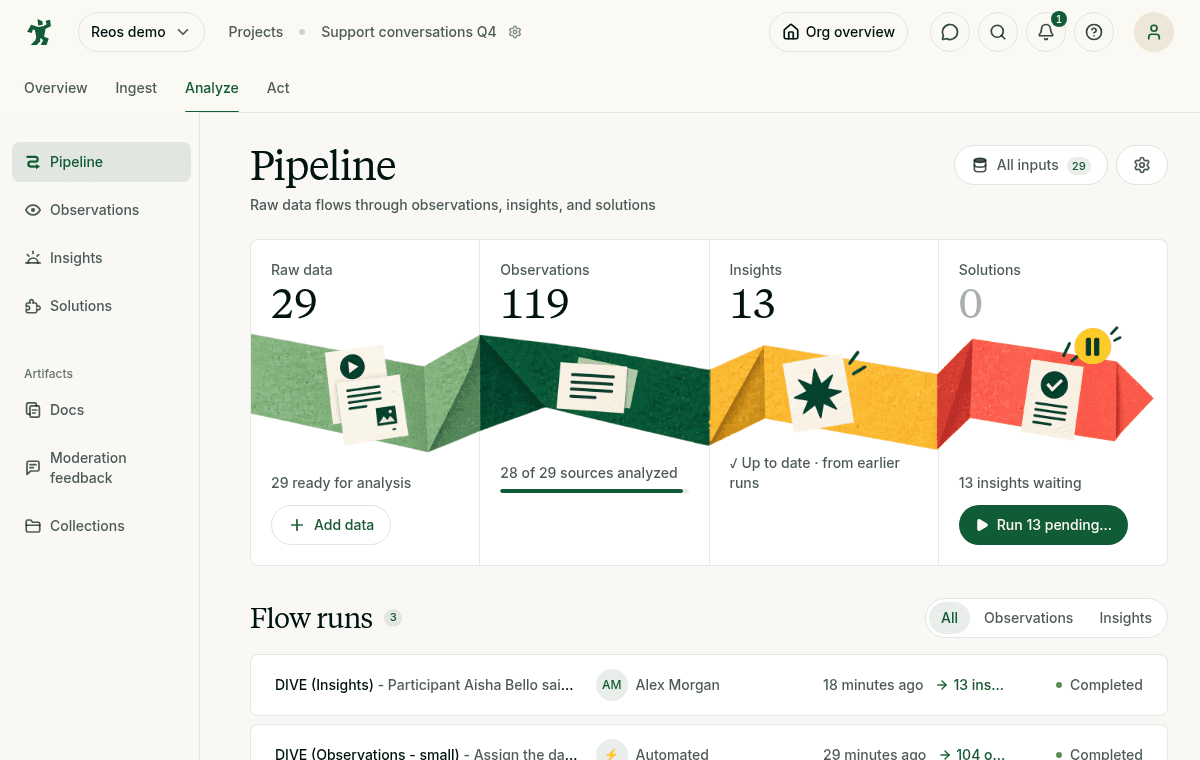Click the Raw data count 29

[294, 304]
